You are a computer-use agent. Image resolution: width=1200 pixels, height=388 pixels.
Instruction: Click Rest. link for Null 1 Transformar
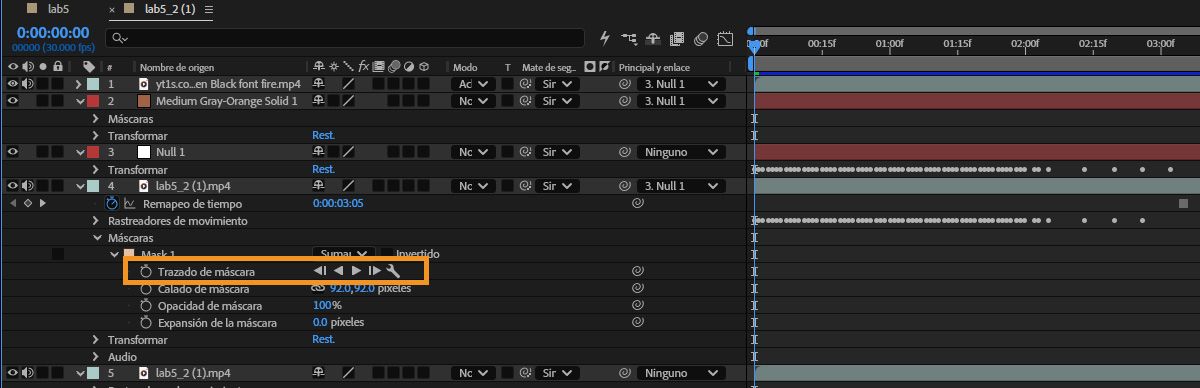tap(323, 169)
